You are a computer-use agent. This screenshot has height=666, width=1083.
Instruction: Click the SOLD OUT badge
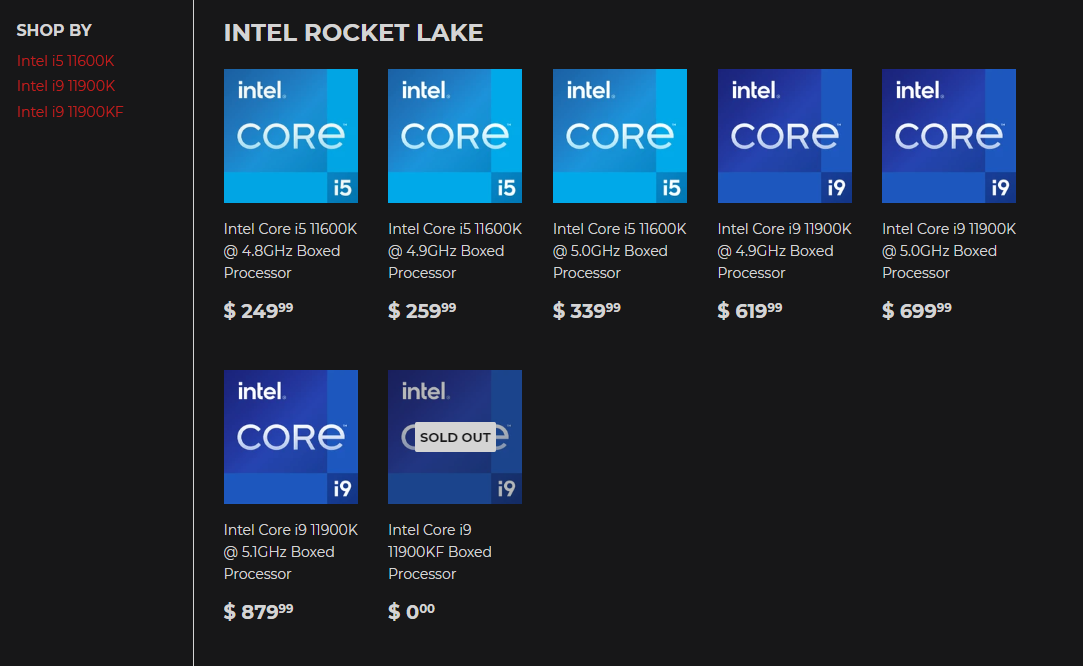pyautogui.click(x=455, y=437)
